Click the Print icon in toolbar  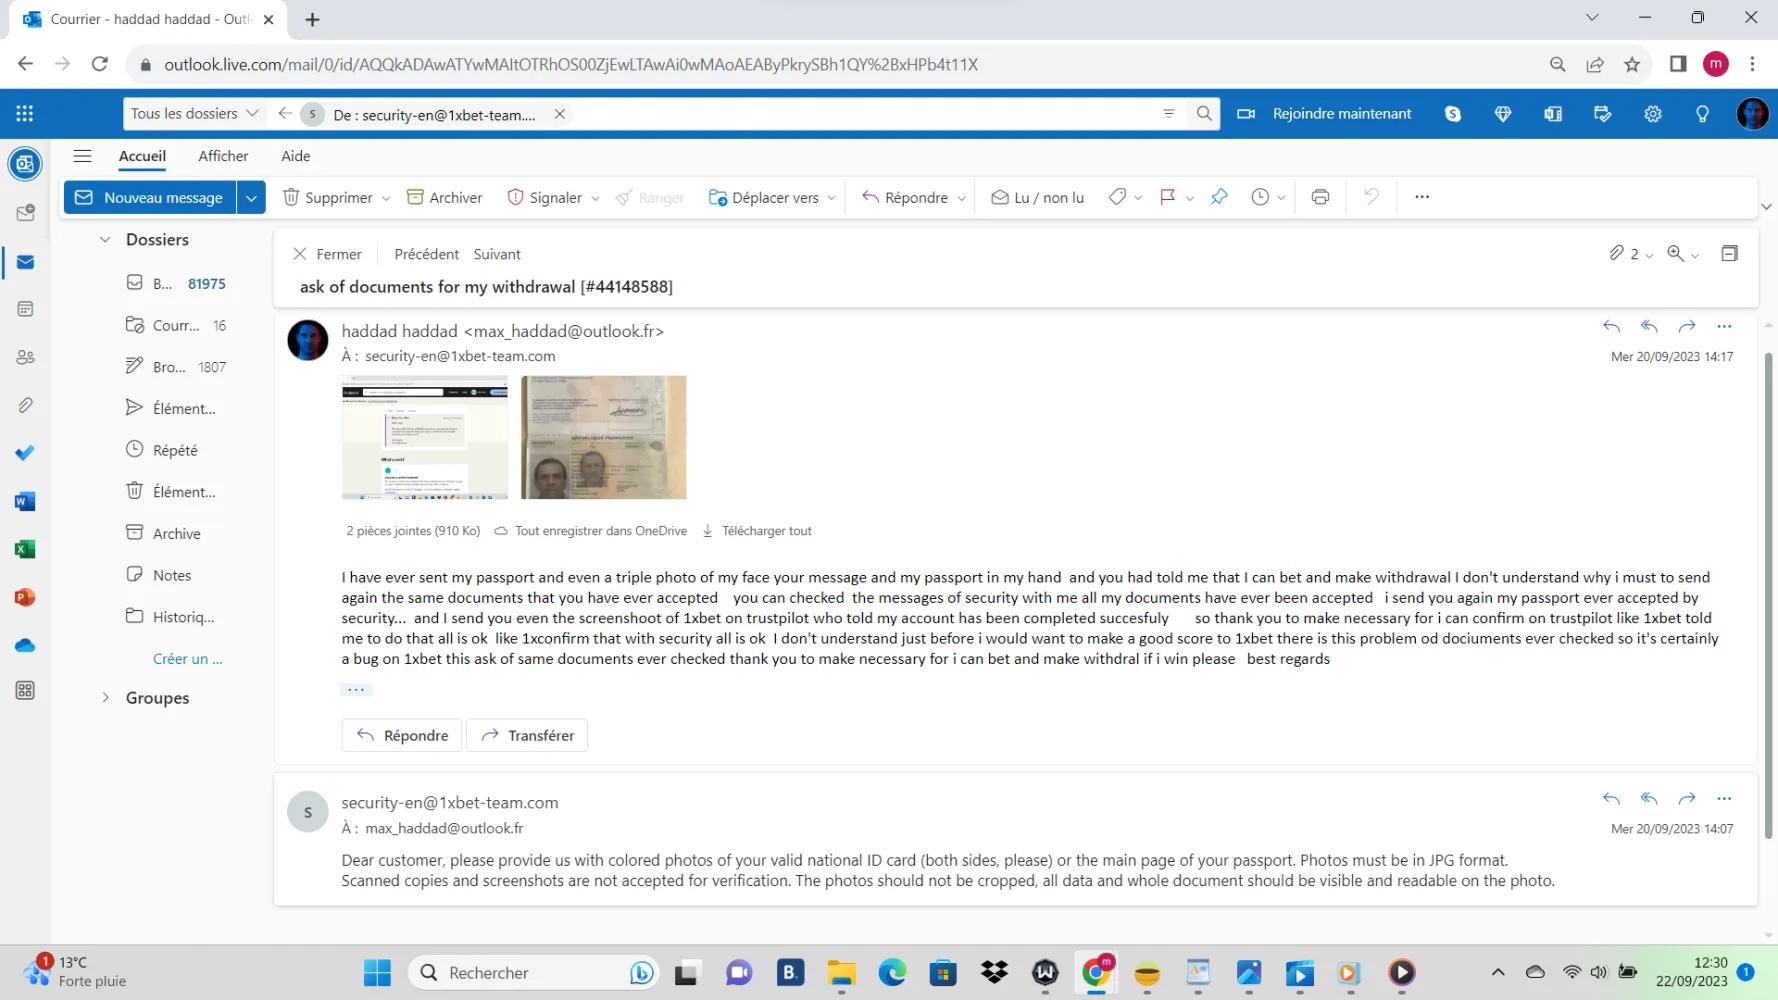(x=1320, y=197)
